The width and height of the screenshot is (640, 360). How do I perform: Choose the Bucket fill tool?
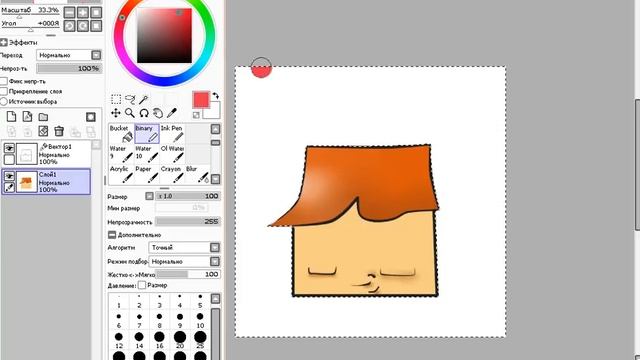(121, 133)
